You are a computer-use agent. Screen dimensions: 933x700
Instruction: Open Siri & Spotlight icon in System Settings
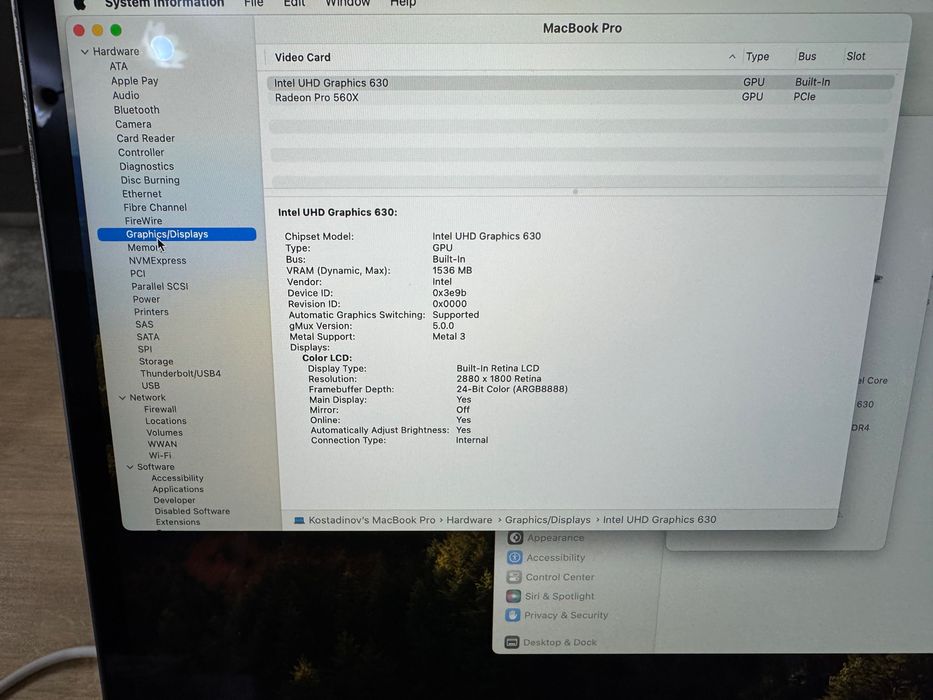pos(513,596)
